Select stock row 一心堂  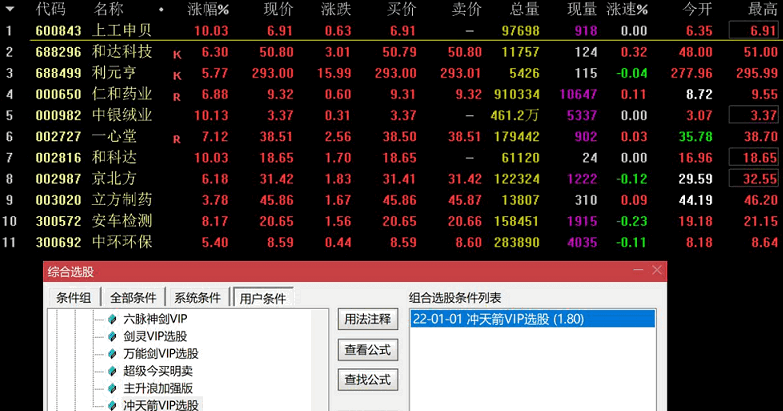point(392,136)
